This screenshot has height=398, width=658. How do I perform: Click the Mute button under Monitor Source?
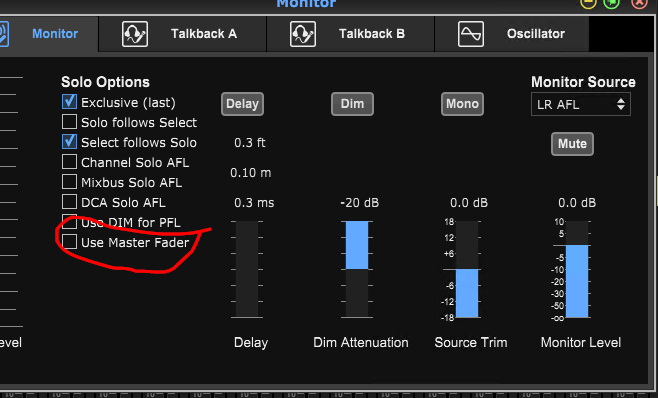[572, 144]
